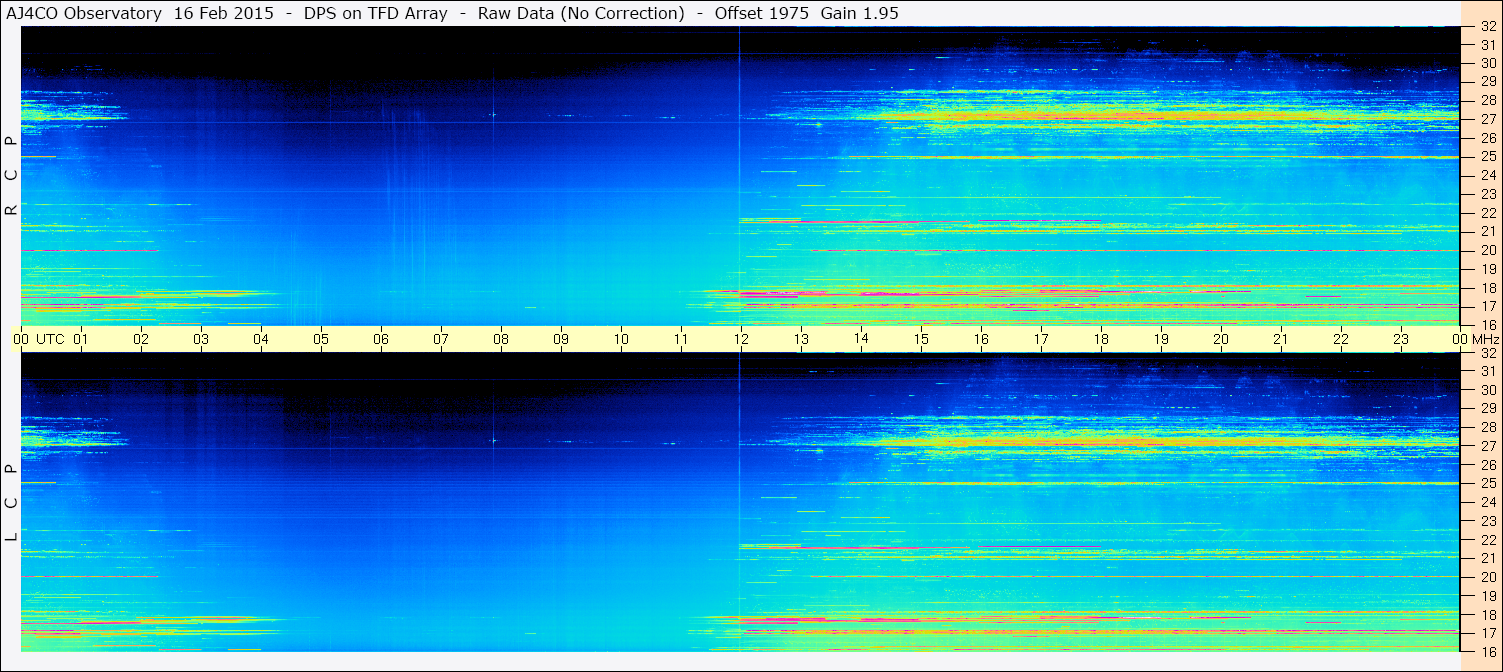
Task: Click the 21 hour mark on time axis
Action: [1280, 339]
